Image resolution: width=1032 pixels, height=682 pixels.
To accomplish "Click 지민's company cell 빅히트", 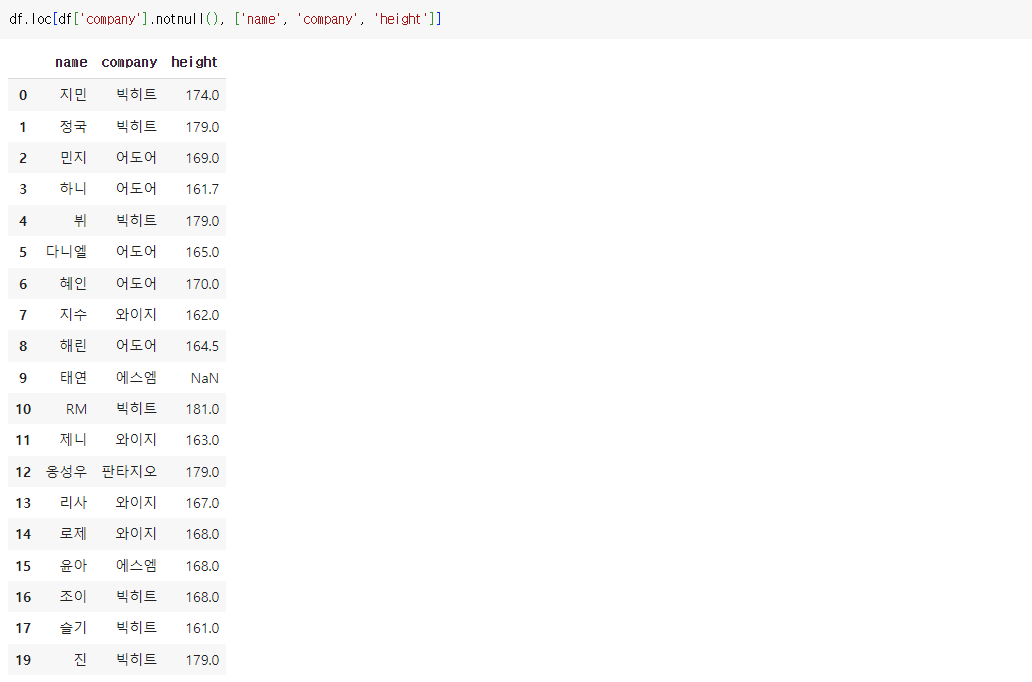I will (x=136, y=95).
